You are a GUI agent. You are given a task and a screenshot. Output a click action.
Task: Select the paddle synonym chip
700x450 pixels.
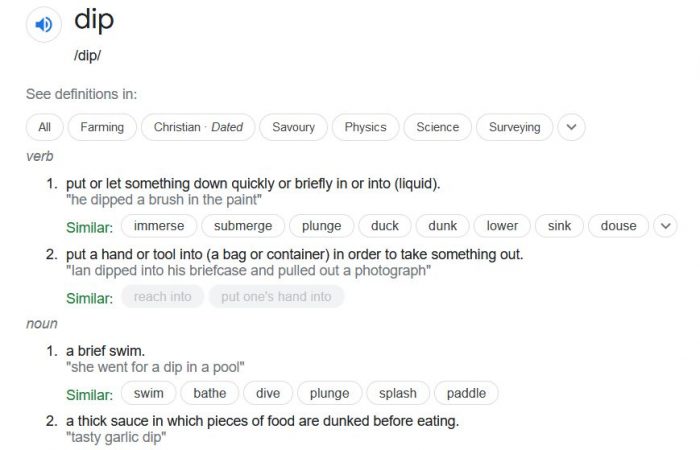click(466, 393)
